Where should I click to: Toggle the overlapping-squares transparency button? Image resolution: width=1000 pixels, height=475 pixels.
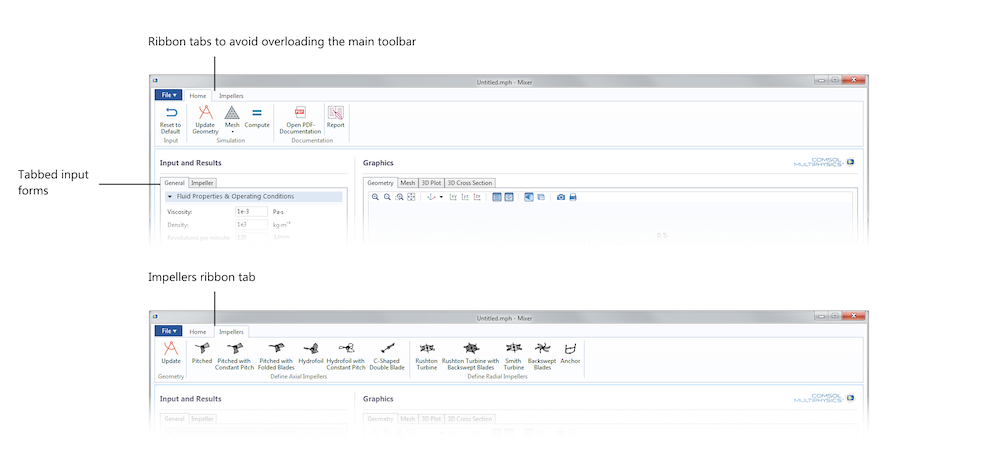click(541, 198)
